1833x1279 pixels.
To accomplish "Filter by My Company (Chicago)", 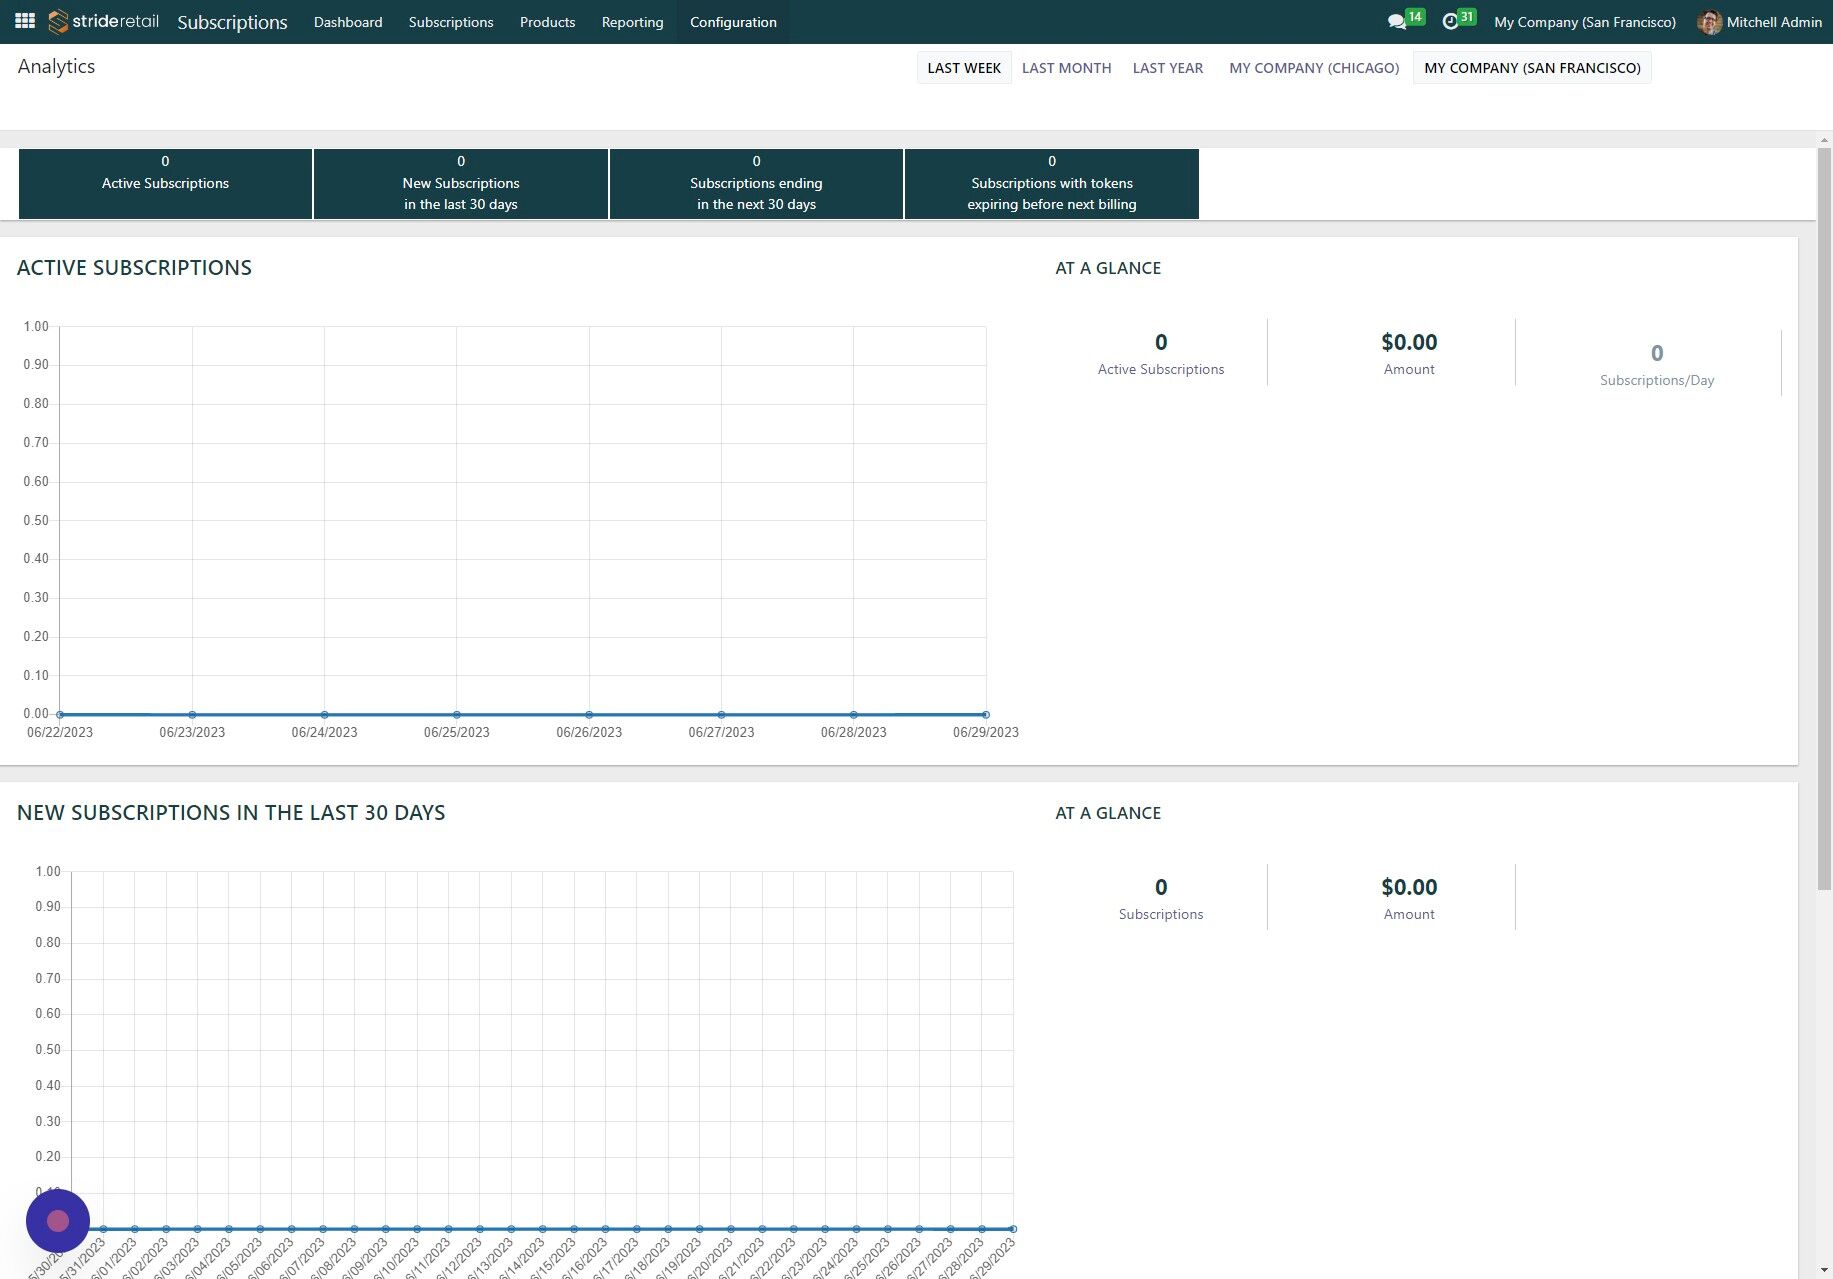I will click(x=1314, y=68).
